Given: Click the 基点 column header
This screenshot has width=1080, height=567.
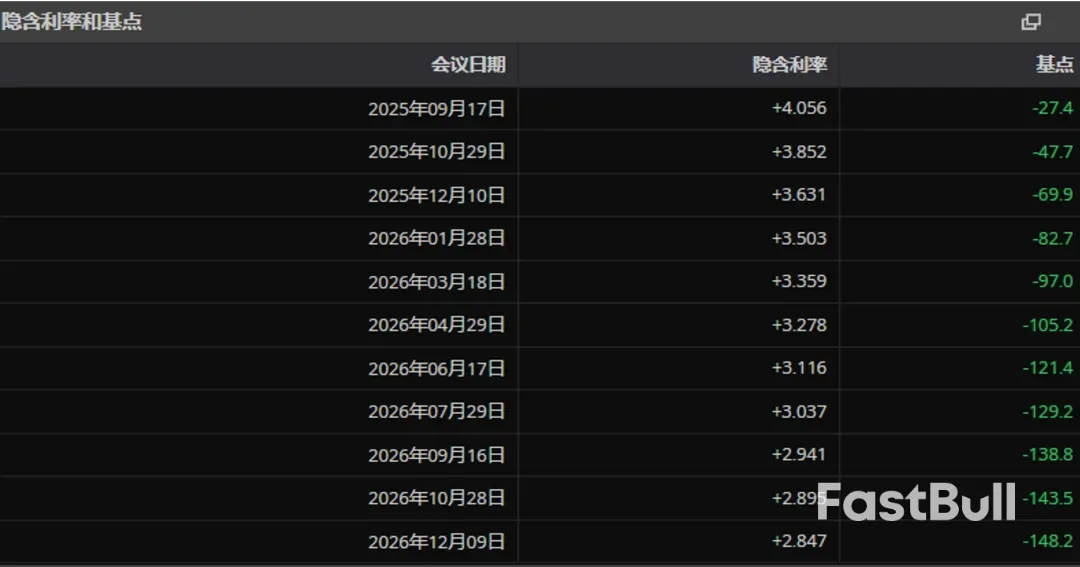Looking at the screenshot, I should click(x=1054, y=65).
